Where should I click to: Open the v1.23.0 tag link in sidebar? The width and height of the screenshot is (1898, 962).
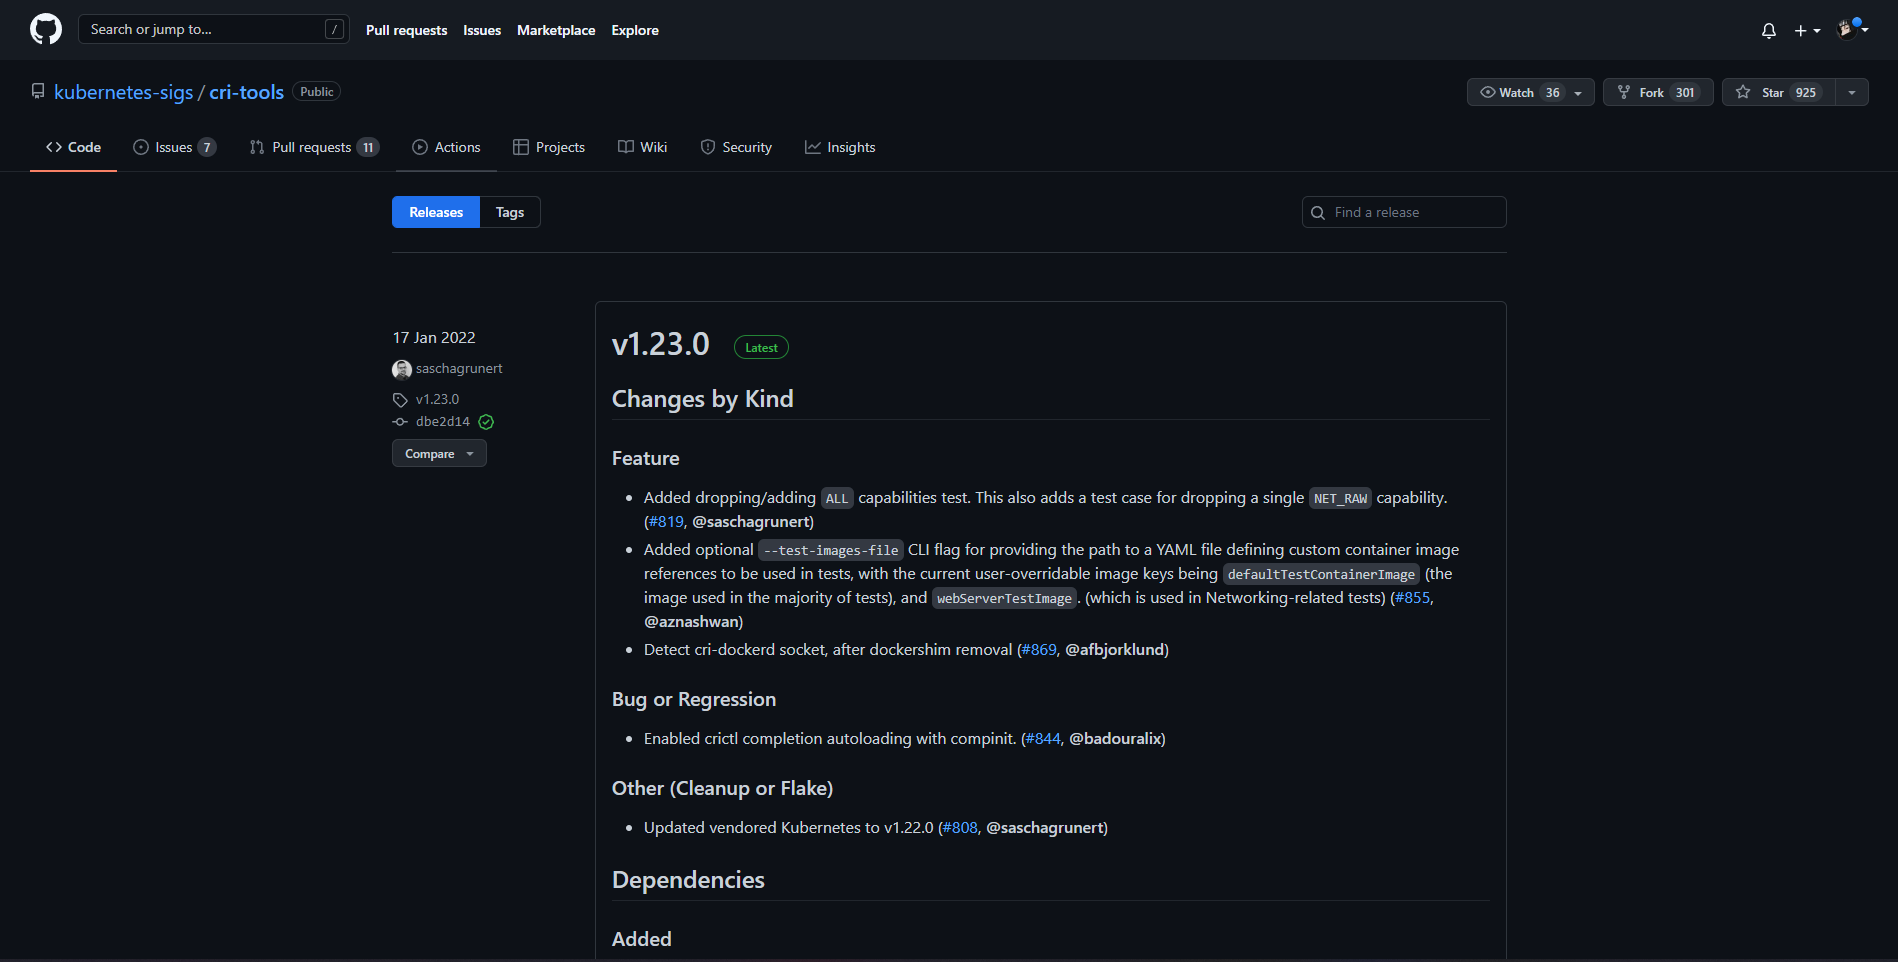point(437,399)
